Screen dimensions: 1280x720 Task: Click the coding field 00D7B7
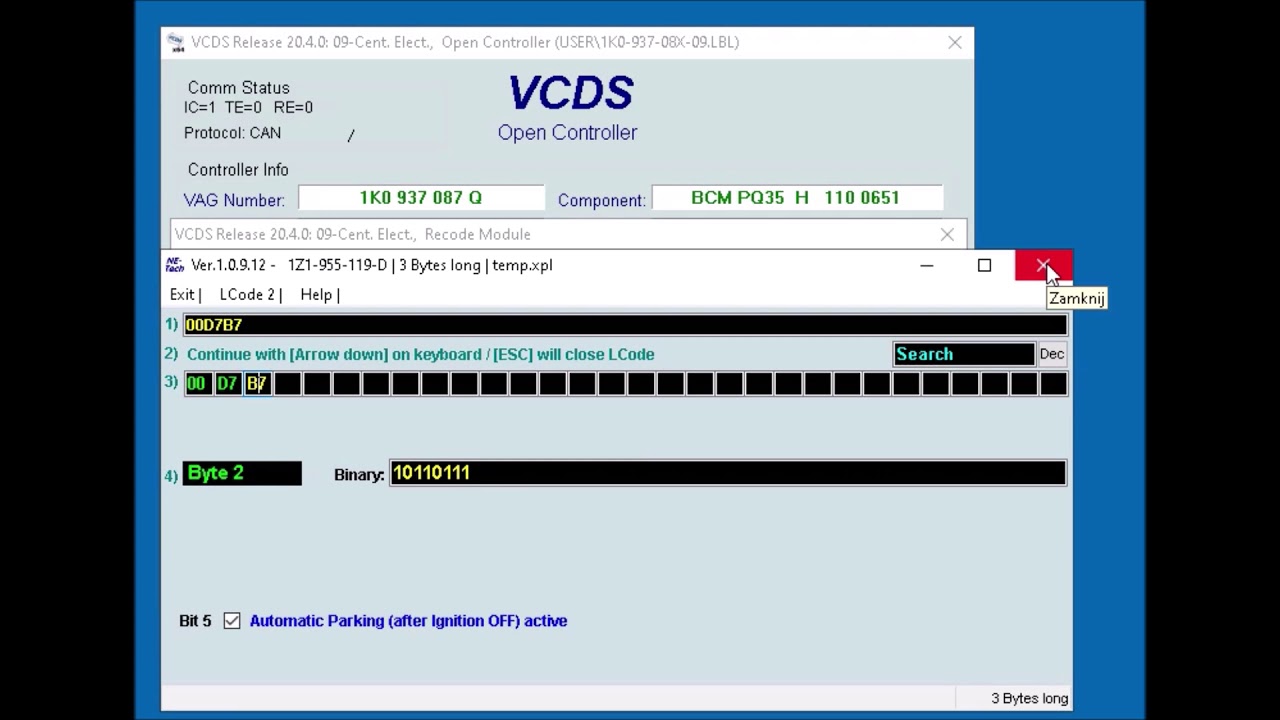coord(625,325)
